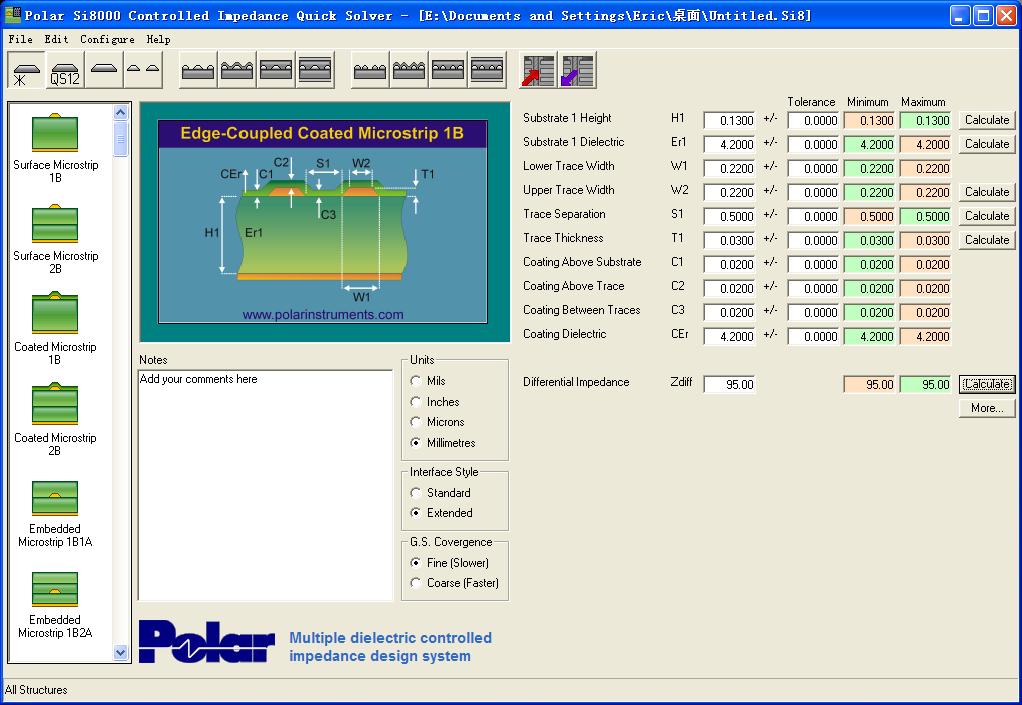The image size is (1022, 705).
Task: Set units to Millimetres
Action: [x=443, y=442]
